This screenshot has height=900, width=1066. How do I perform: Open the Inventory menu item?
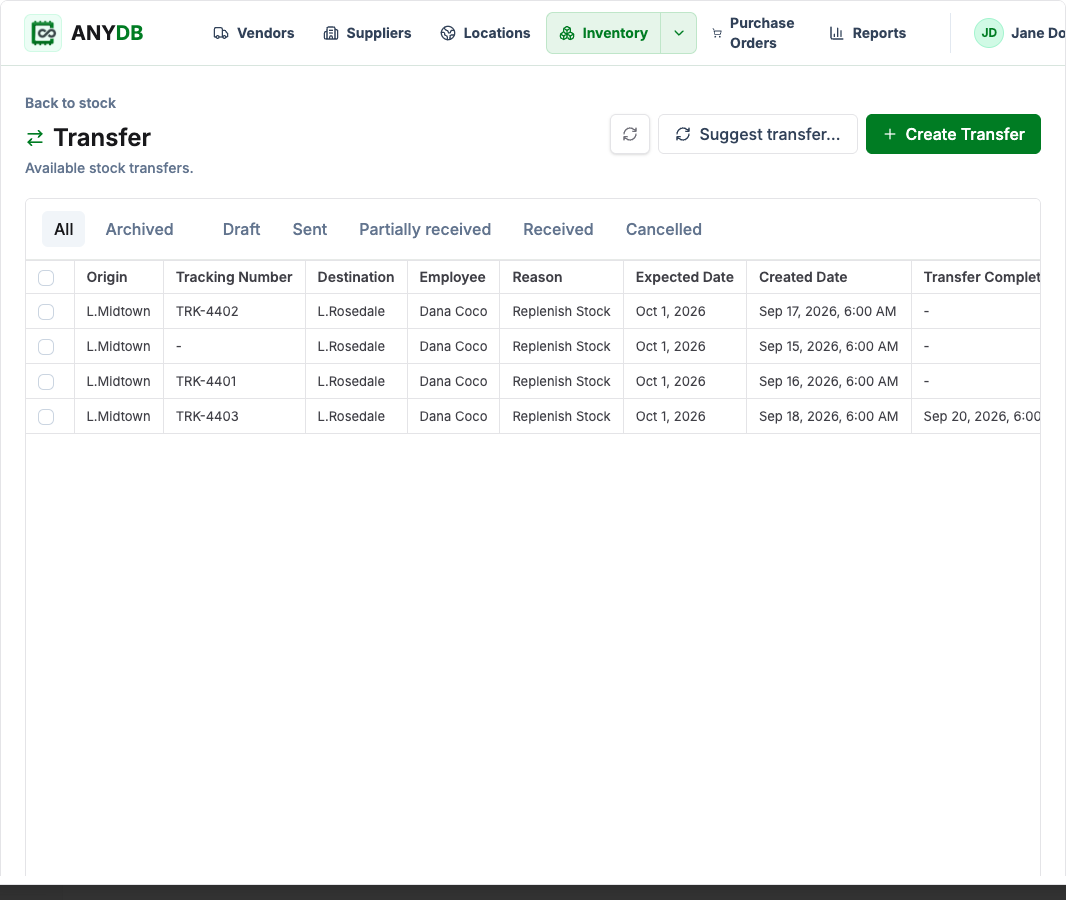604,33
